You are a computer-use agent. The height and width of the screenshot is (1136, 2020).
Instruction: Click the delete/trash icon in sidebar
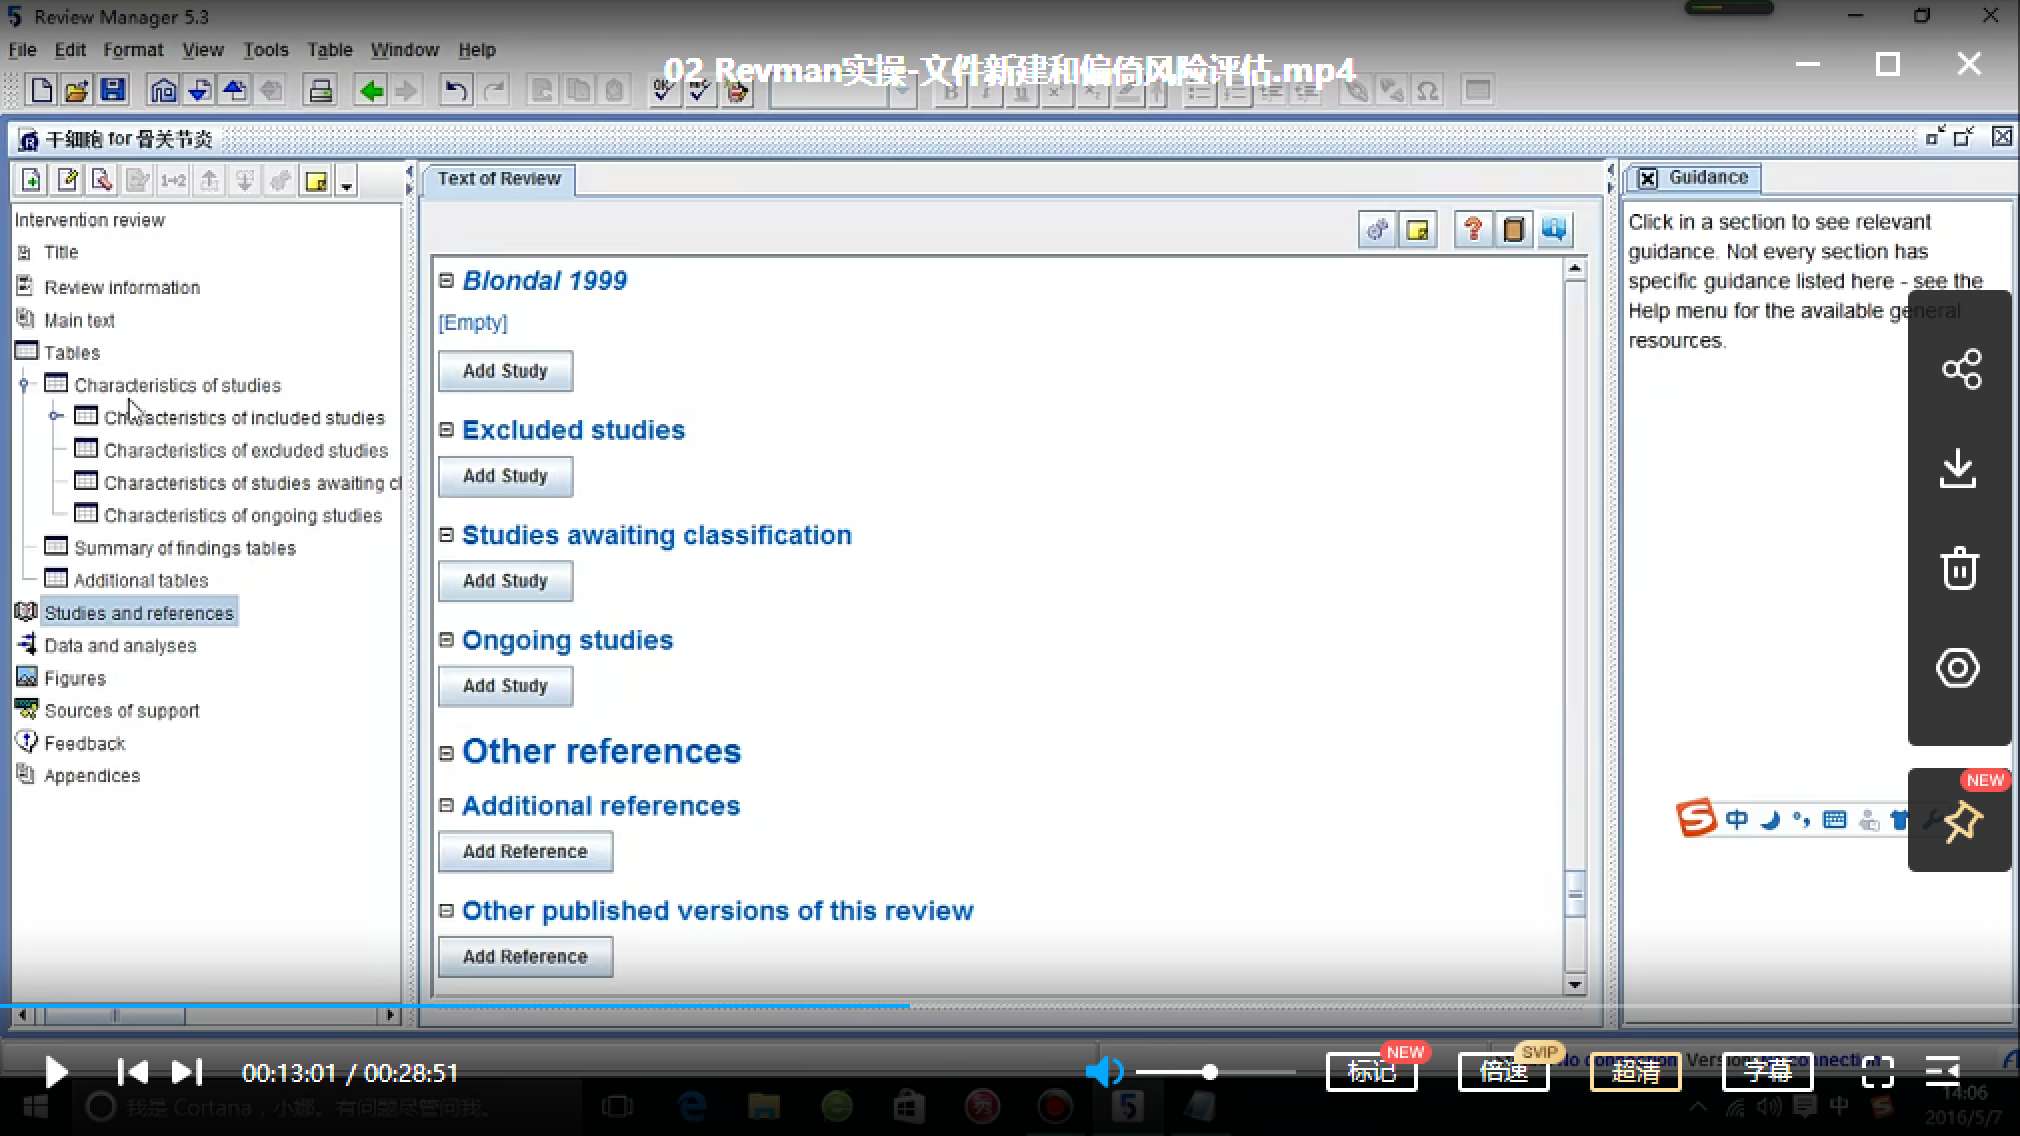[x=1958, y=569]
